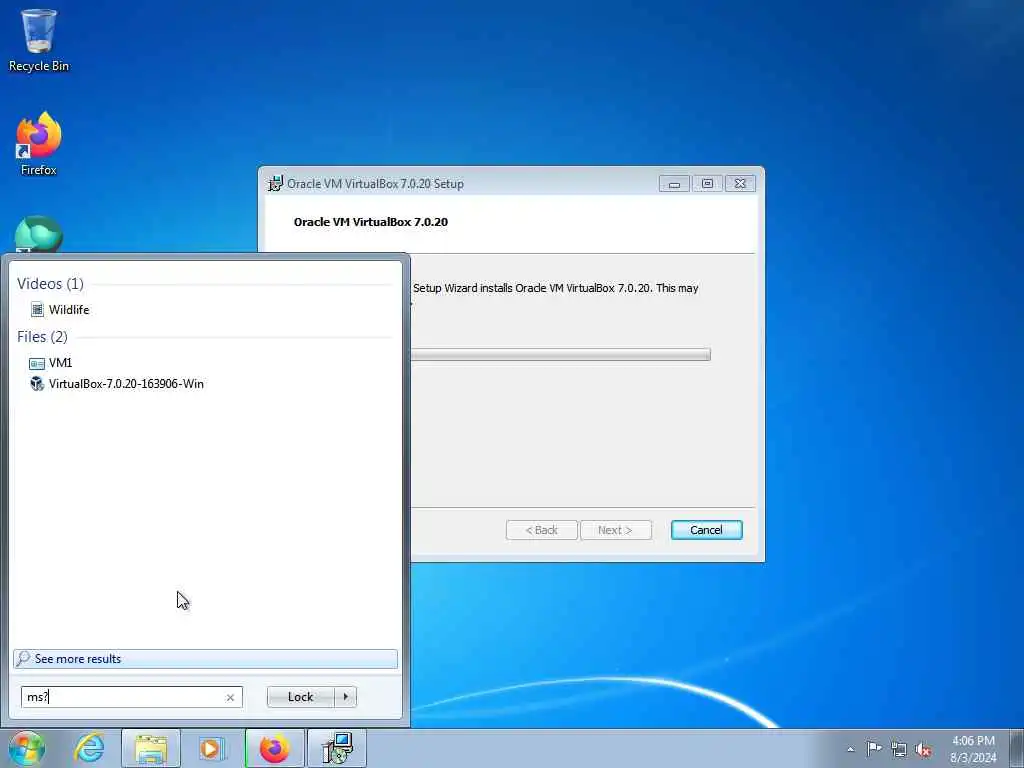
Task: Open Windows Explorer from taskbar
Action: pyautogui.click(x=151, y=748)
